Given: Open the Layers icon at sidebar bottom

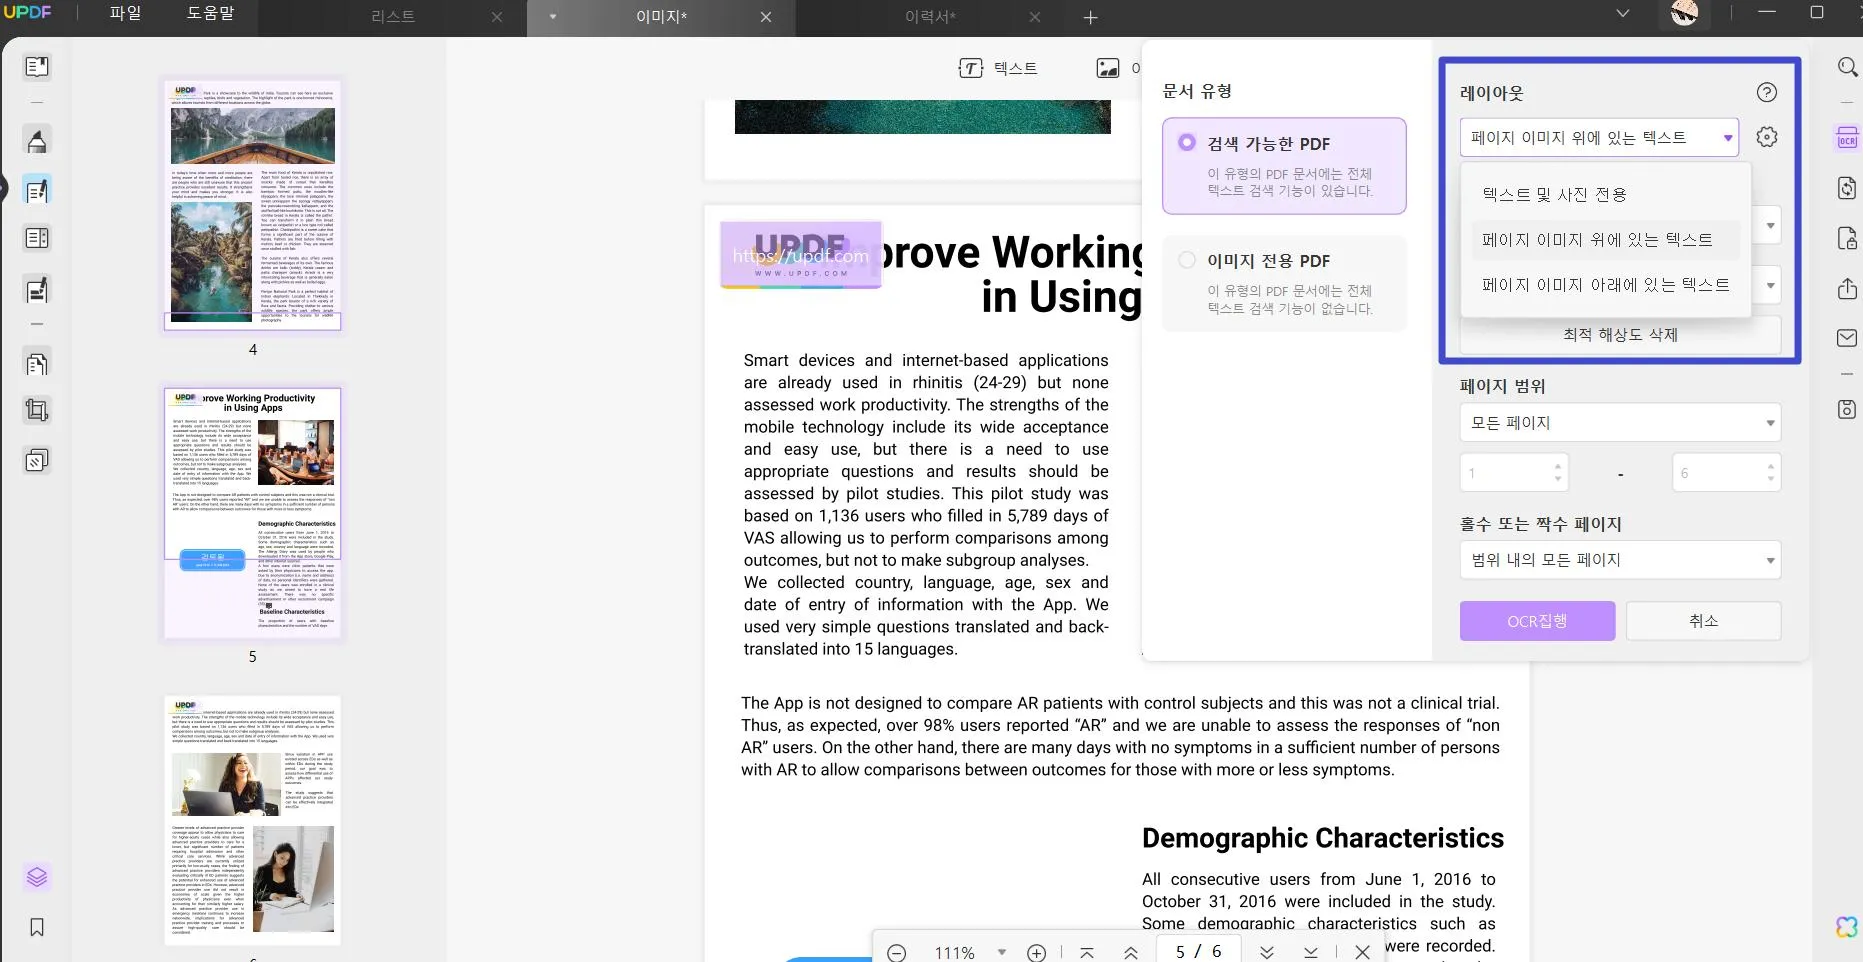Looking at the screenshot, I should (37, 877).
